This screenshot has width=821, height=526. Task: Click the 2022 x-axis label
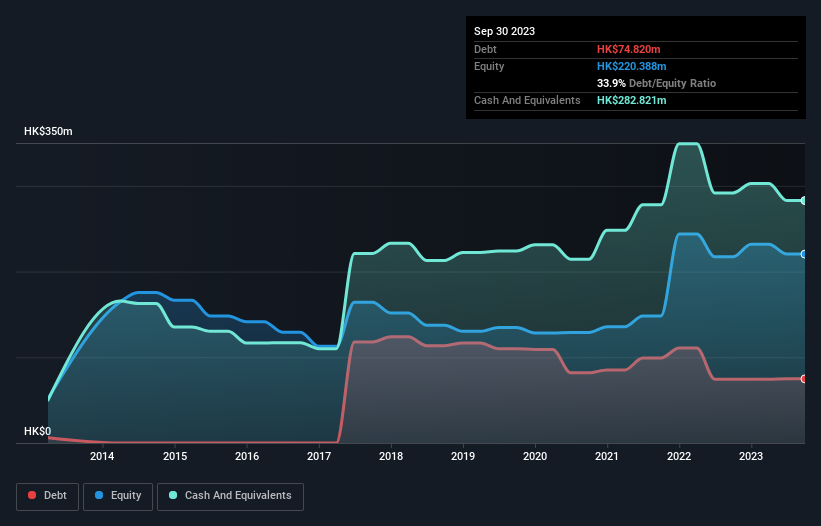[679, 456]
